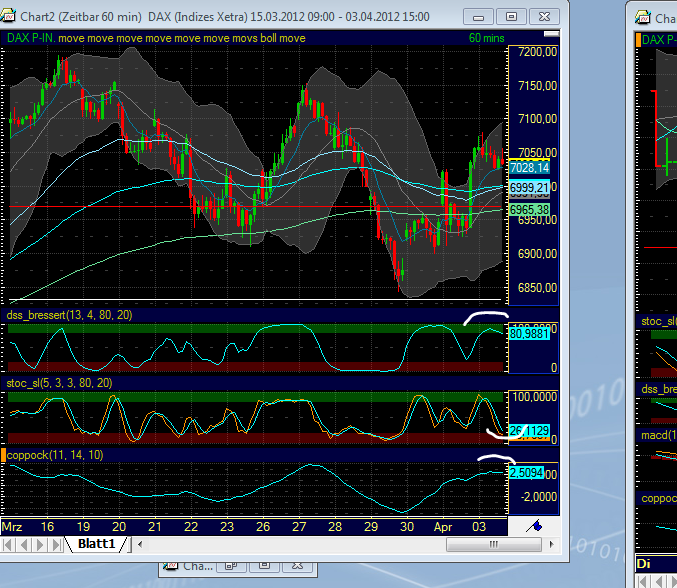Click the 80,9881 dss_bressert value
Viewport: 677px width, 588px height.
529,334
